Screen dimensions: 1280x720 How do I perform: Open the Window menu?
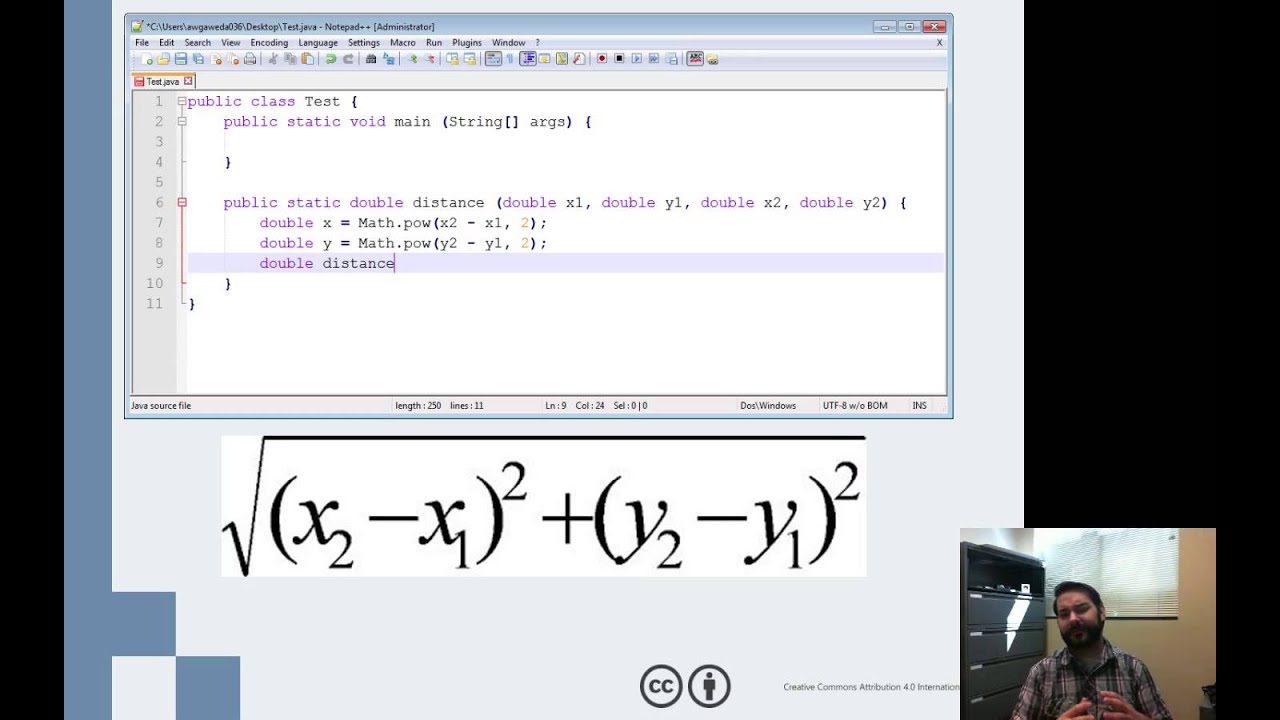(508, 43)
